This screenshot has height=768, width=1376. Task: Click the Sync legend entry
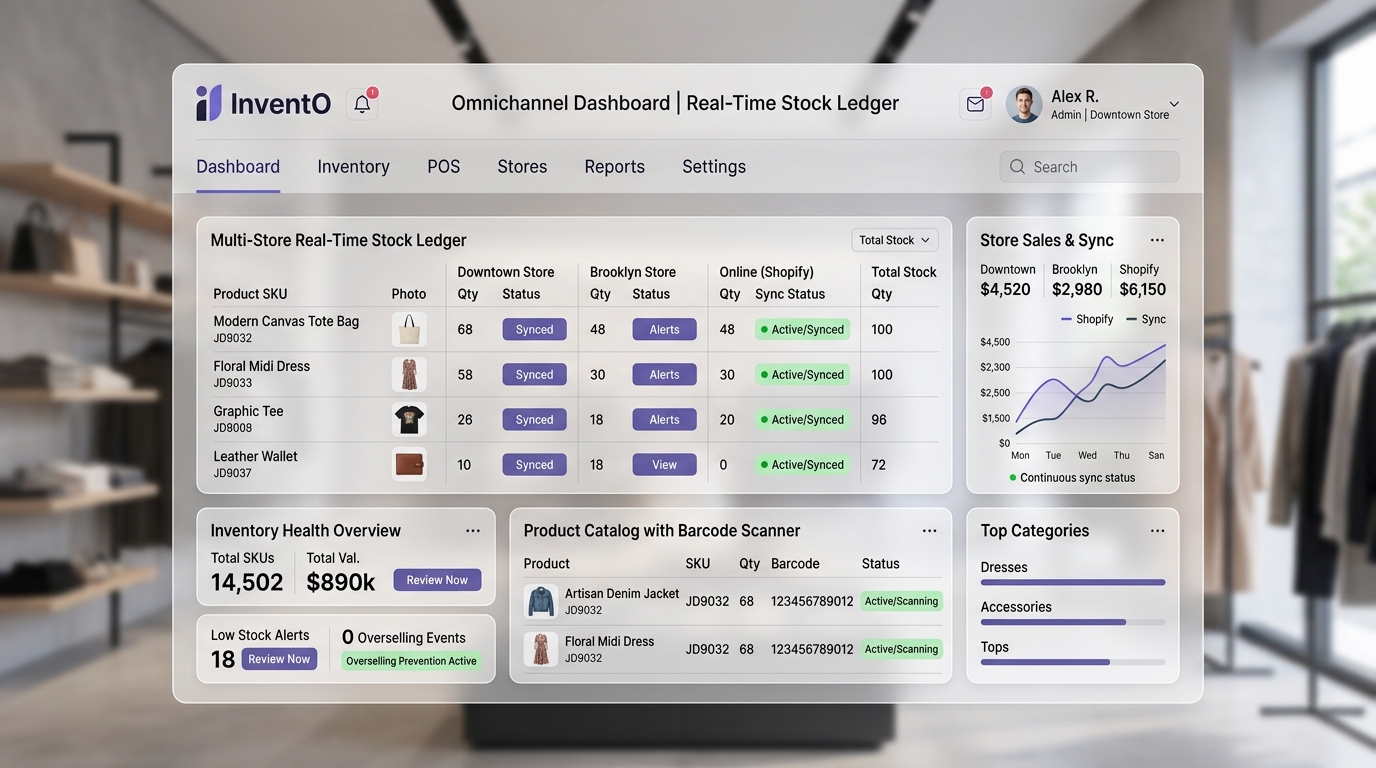(x=1146, y=319)
